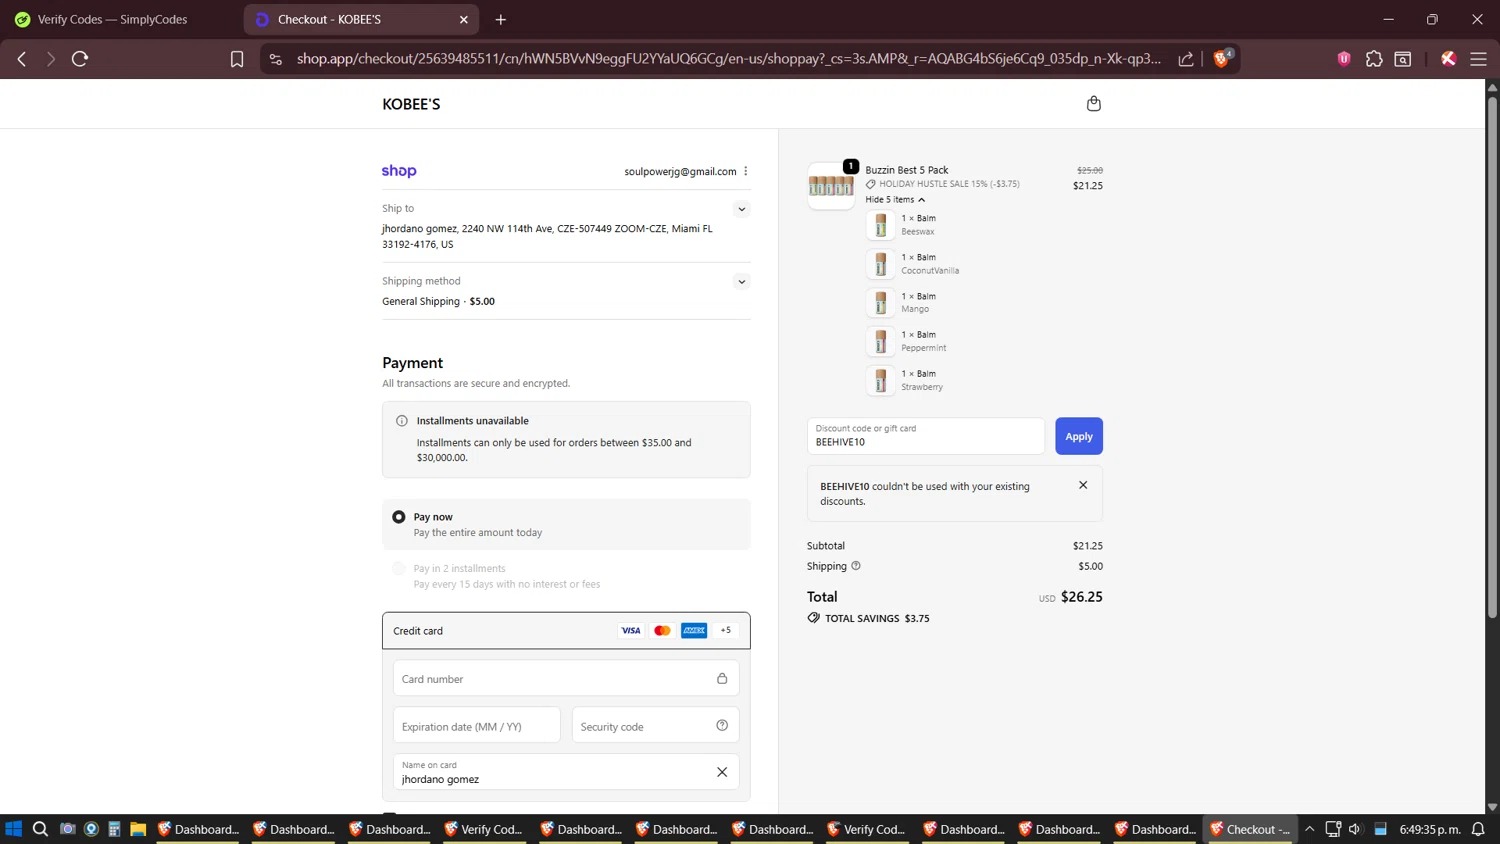Show the +5 additional card types
The width and height of the screenshot is (1500, 844).
726,631
